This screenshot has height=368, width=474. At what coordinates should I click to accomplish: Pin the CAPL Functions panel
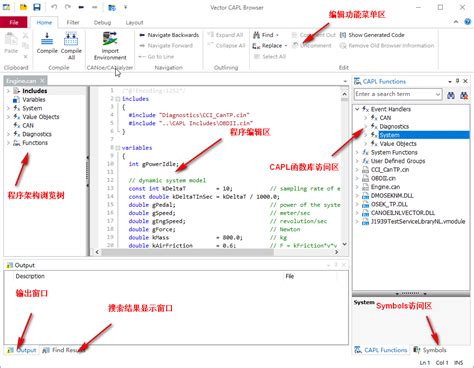click(x=457, y=81)
